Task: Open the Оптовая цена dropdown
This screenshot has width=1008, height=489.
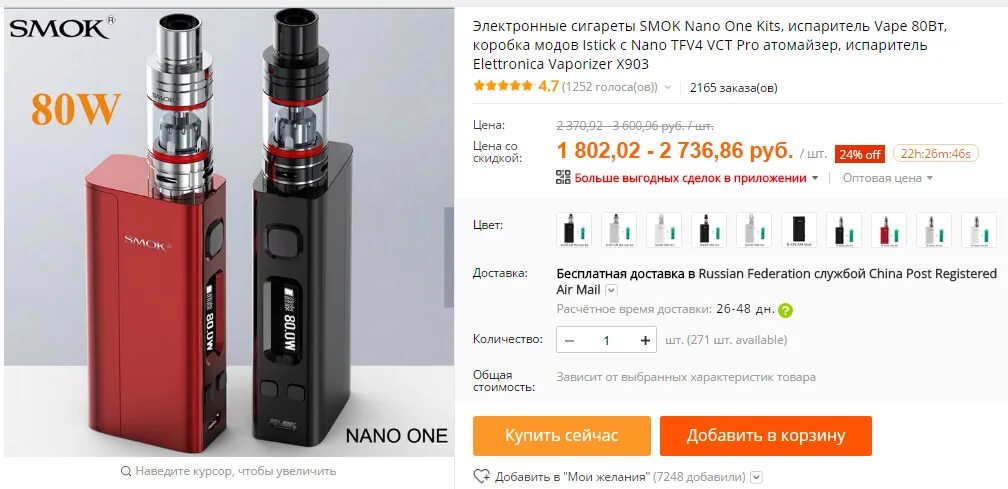Action: click(x=888, y=178)
